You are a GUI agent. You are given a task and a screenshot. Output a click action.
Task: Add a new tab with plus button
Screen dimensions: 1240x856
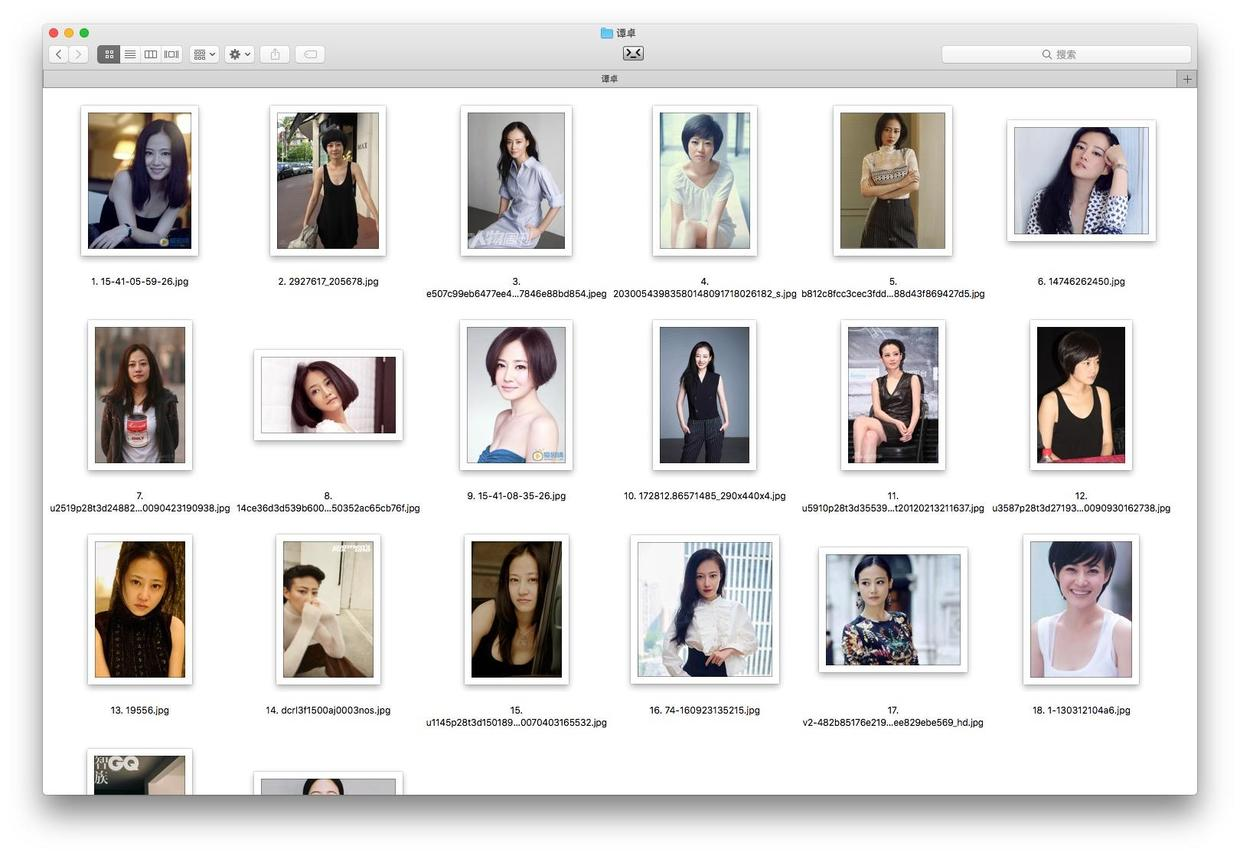(x=1187, y=79)
